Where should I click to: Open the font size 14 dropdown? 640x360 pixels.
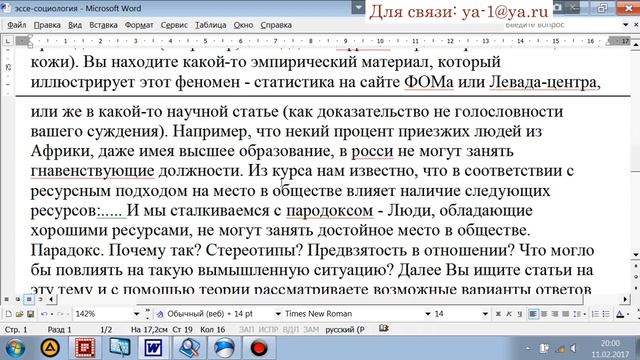[x=485, y=314]
